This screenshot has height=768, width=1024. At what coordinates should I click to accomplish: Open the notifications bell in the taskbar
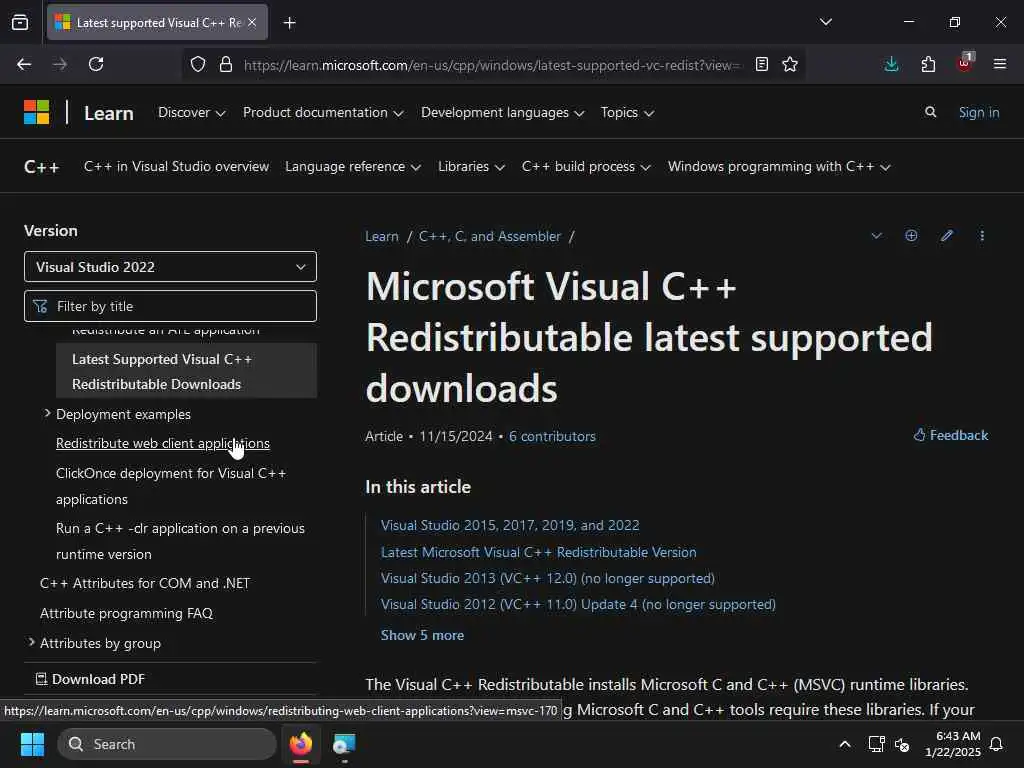coord(996,744)
